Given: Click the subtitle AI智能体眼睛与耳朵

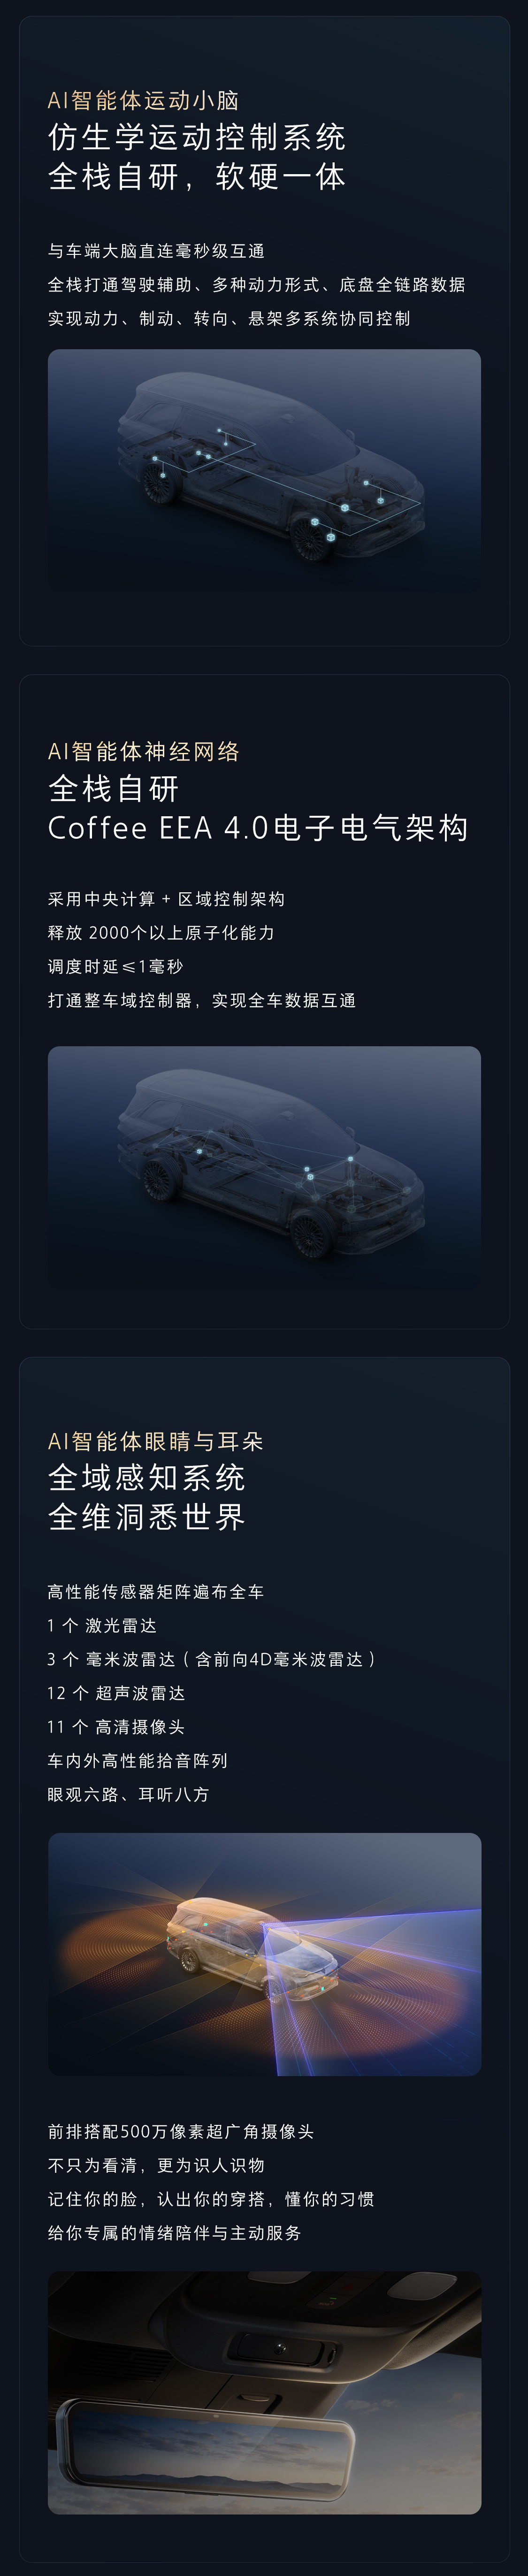Looking at the screenshot, I should [156, 1441].
